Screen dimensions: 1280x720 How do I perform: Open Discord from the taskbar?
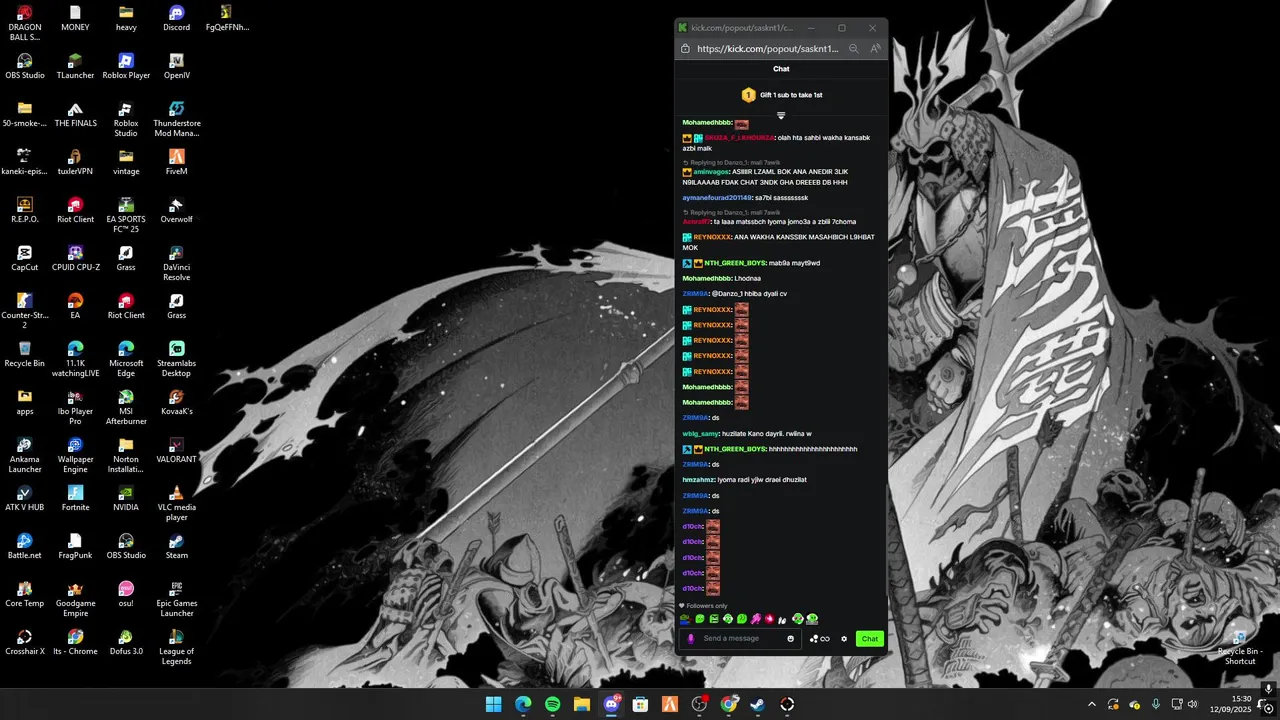[x=611, y=704]
